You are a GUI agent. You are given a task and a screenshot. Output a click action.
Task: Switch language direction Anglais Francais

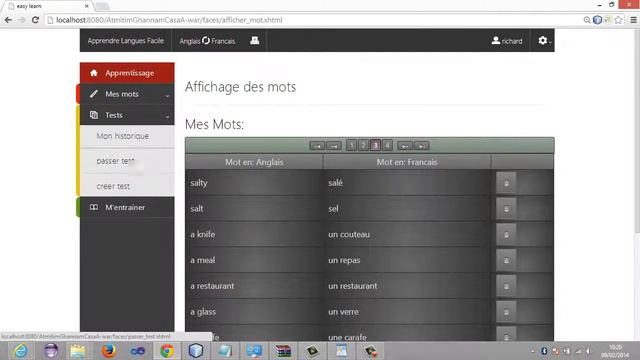207,41
